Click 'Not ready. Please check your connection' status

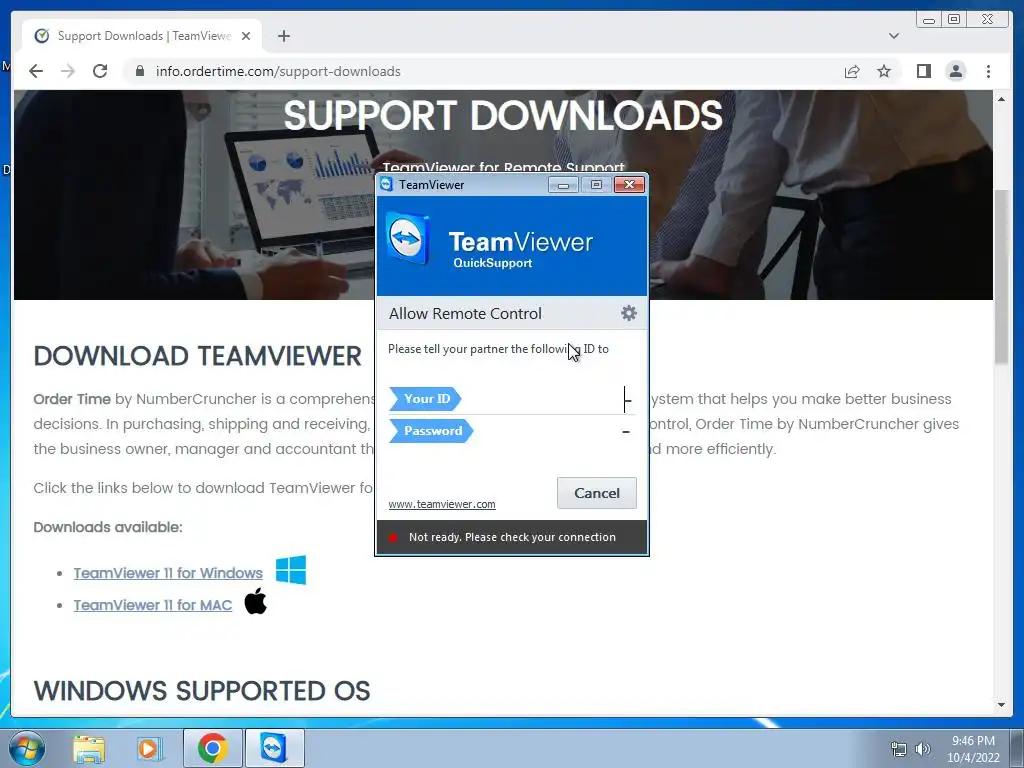[512, 537]
